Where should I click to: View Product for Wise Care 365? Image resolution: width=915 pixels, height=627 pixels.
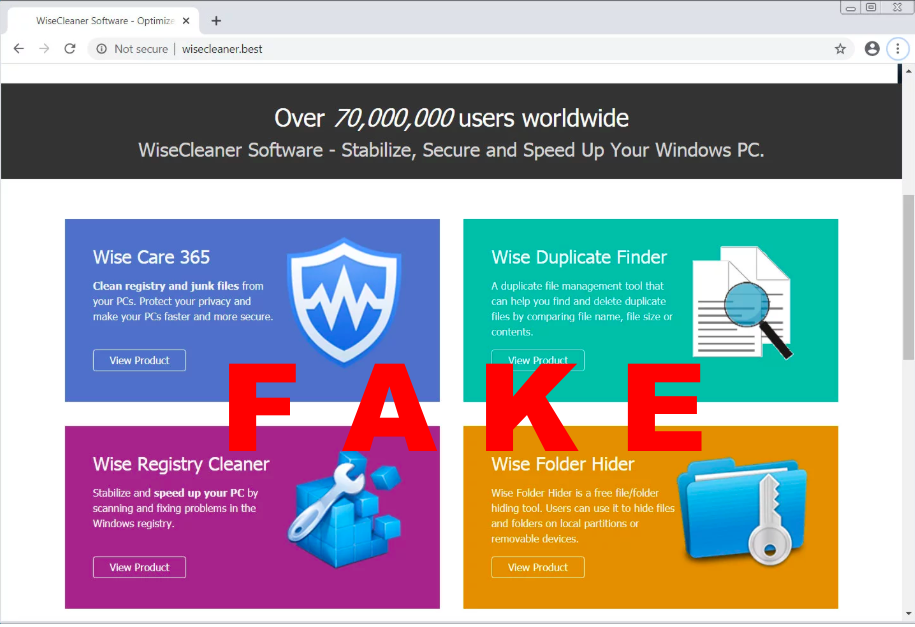[x=139, y=360]
